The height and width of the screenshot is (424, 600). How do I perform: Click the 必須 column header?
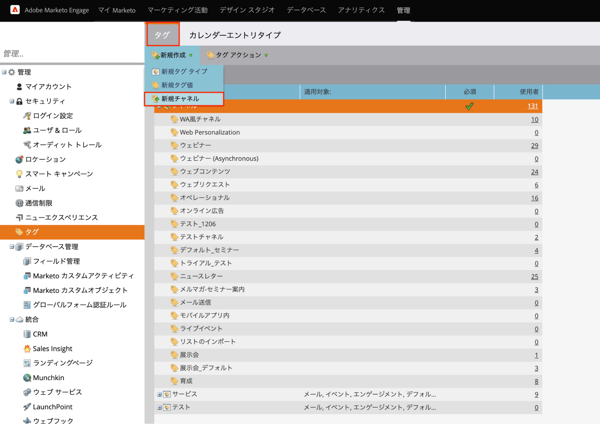pyautogui.click(x=470, y=92)
